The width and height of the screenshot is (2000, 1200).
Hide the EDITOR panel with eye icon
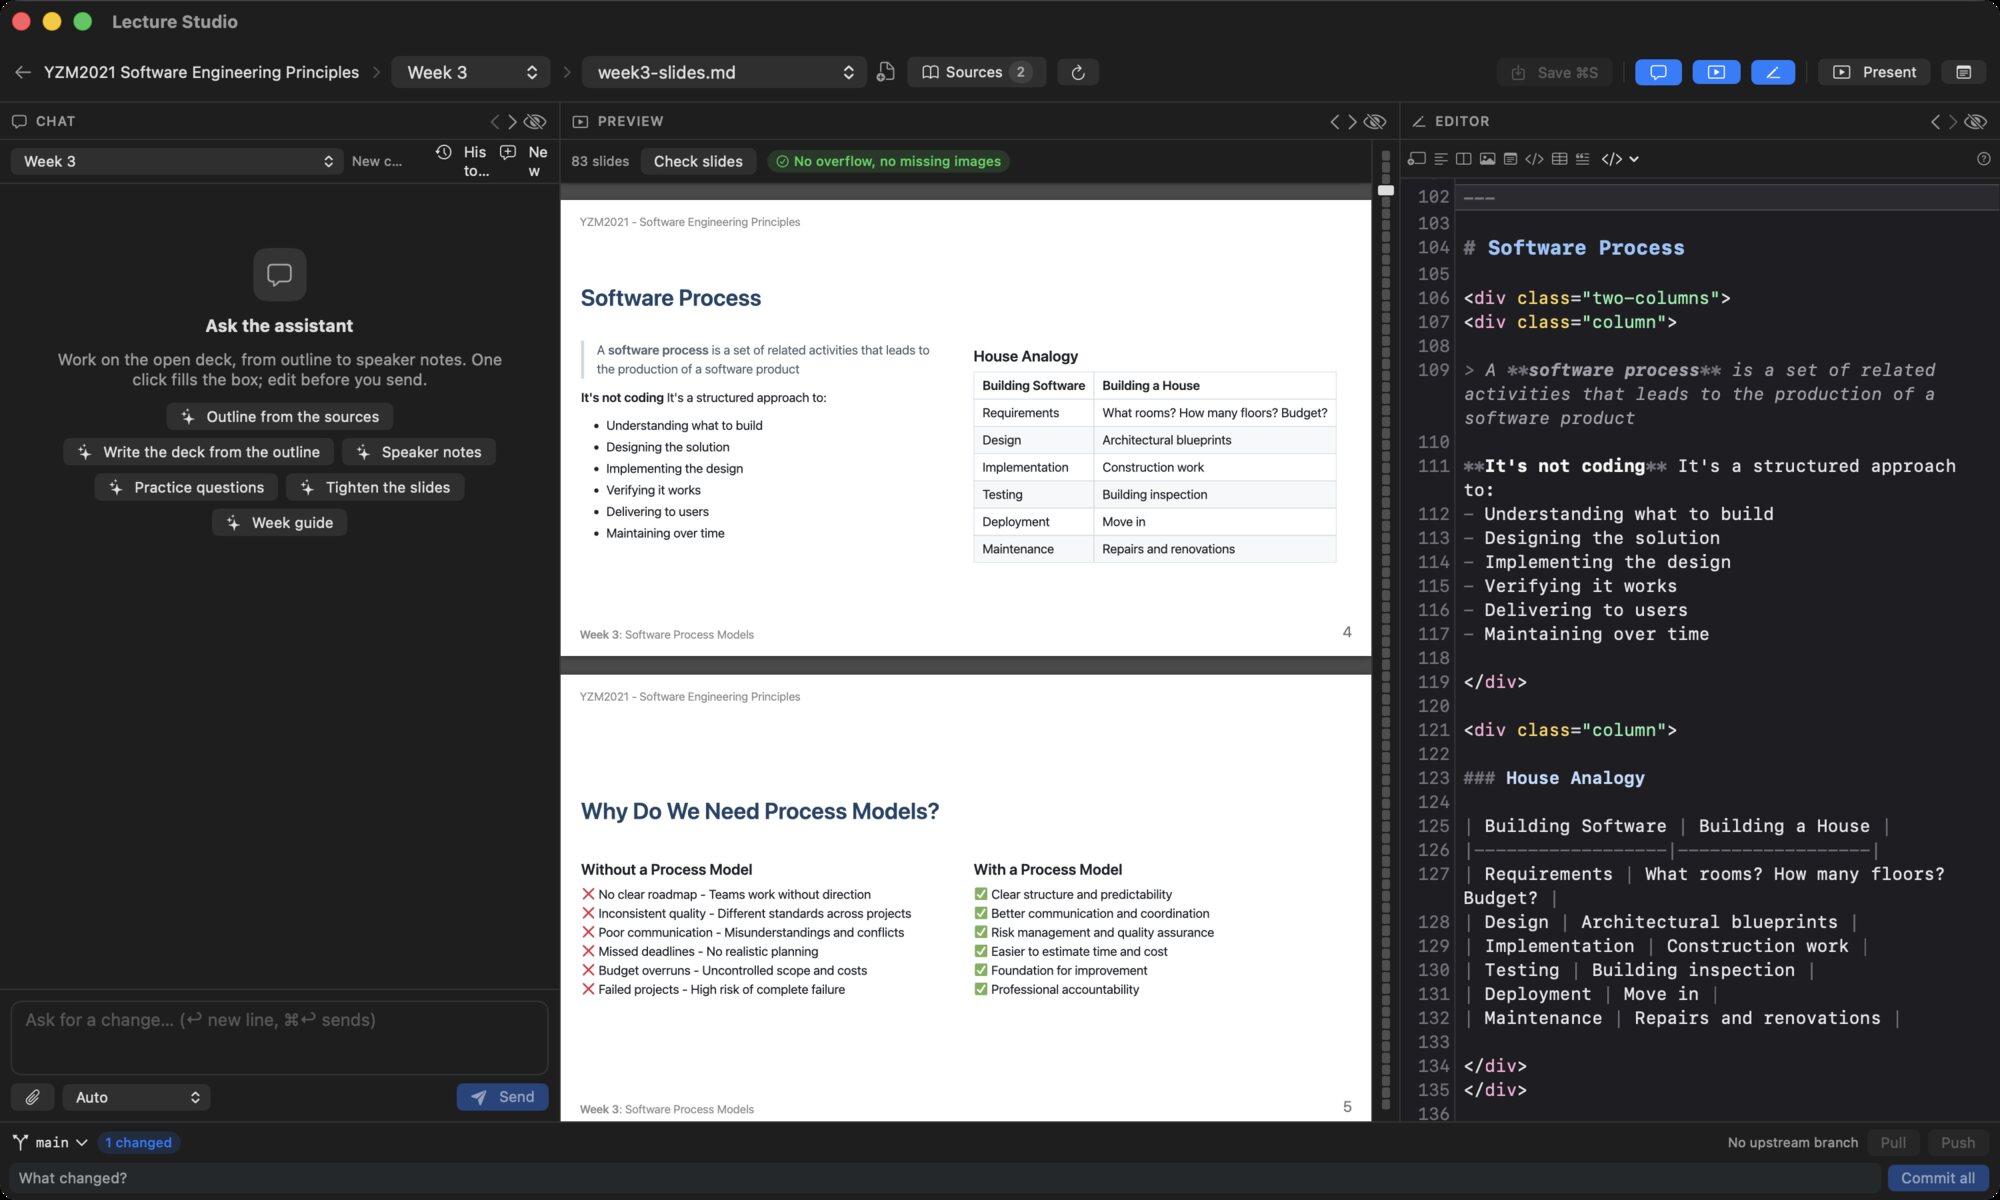click(1976, 121)
